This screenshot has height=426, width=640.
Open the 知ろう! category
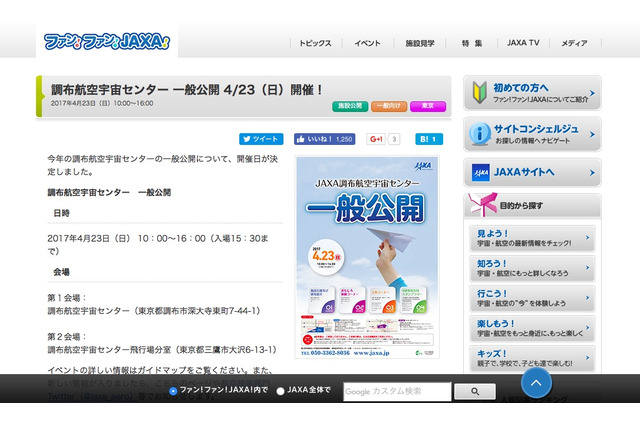tap(532, 268)
